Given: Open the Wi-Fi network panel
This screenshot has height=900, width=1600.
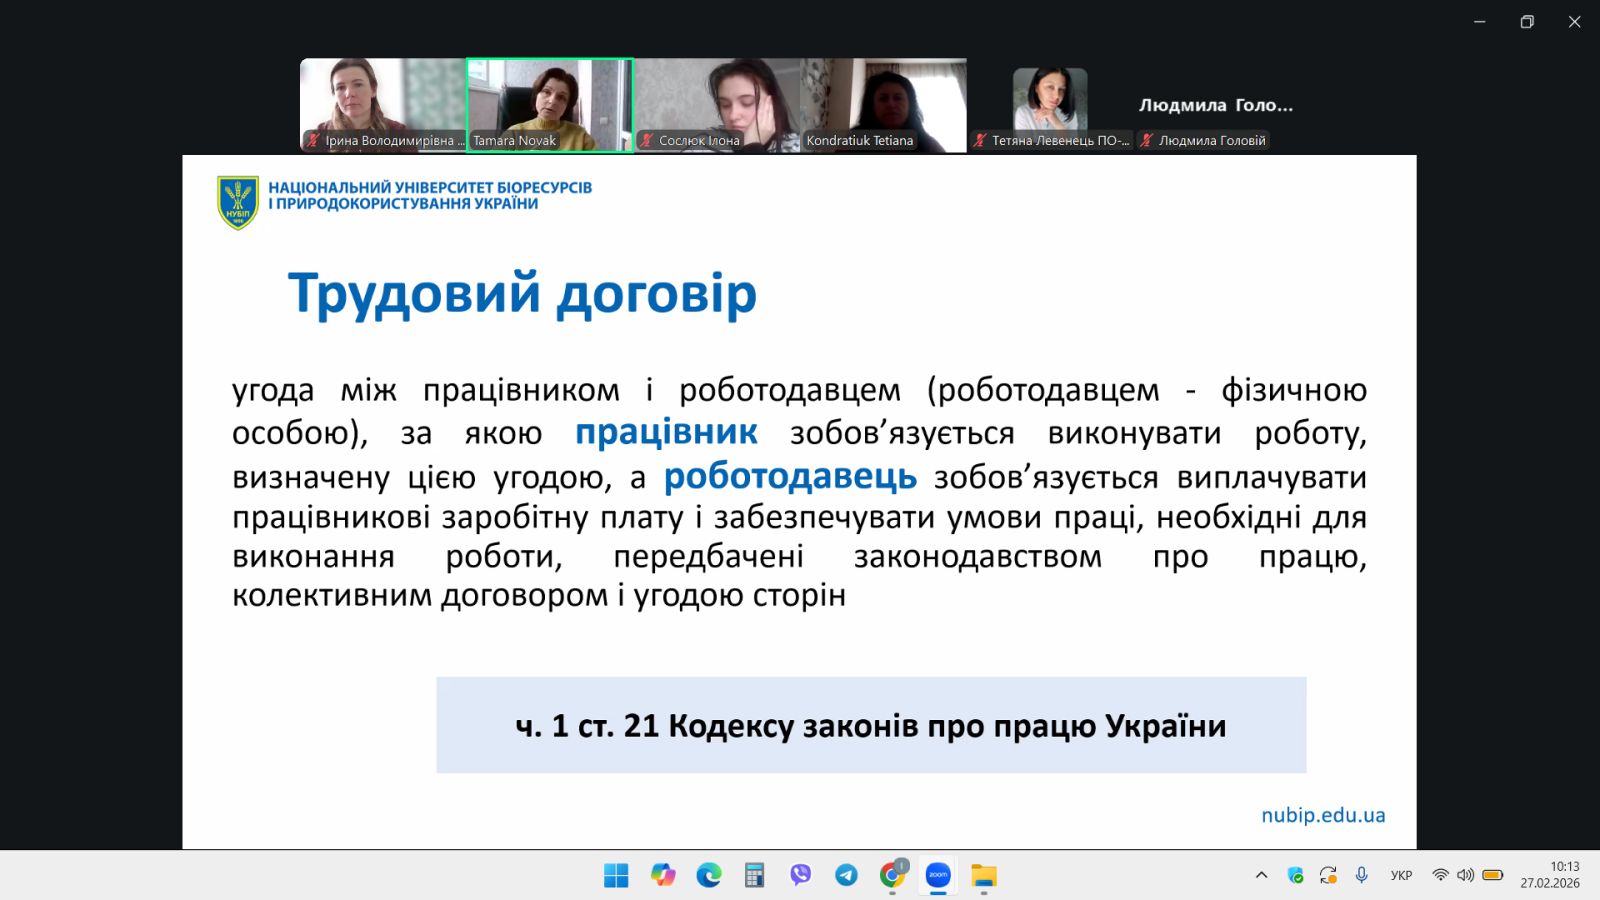Looking at the screenshot, I should click(1440, 875).
